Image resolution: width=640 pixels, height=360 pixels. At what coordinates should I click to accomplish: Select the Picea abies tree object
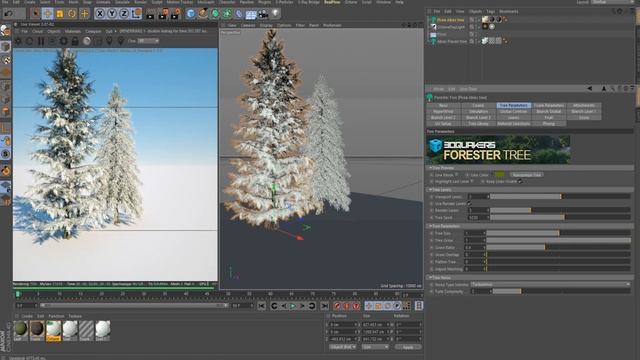[x=450, y=20]
